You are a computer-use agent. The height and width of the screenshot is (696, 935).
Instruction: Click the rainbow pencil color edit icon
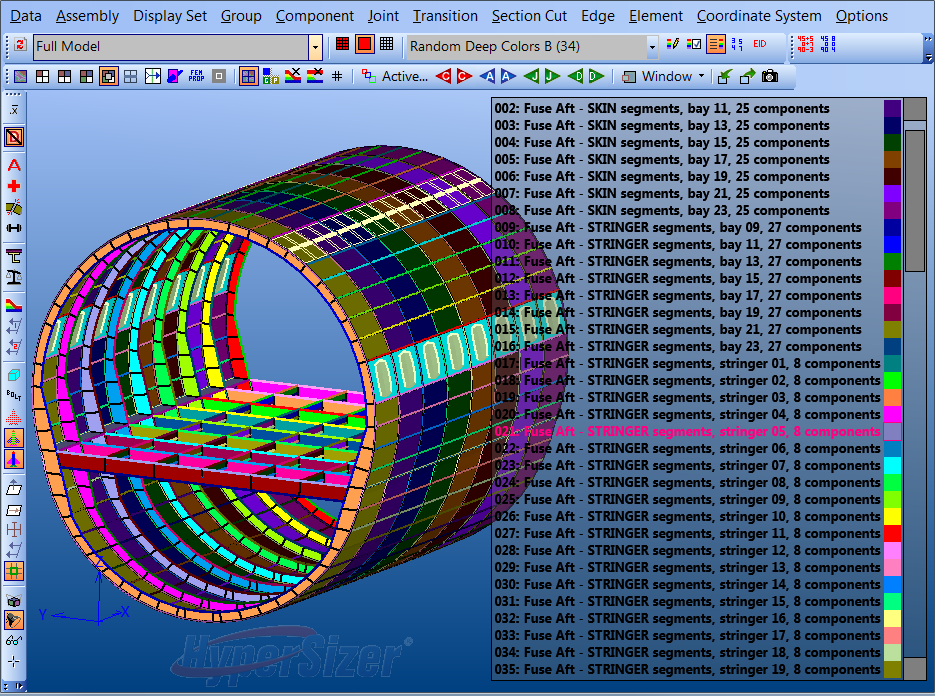pyautogui.click(x=672, y=45)
